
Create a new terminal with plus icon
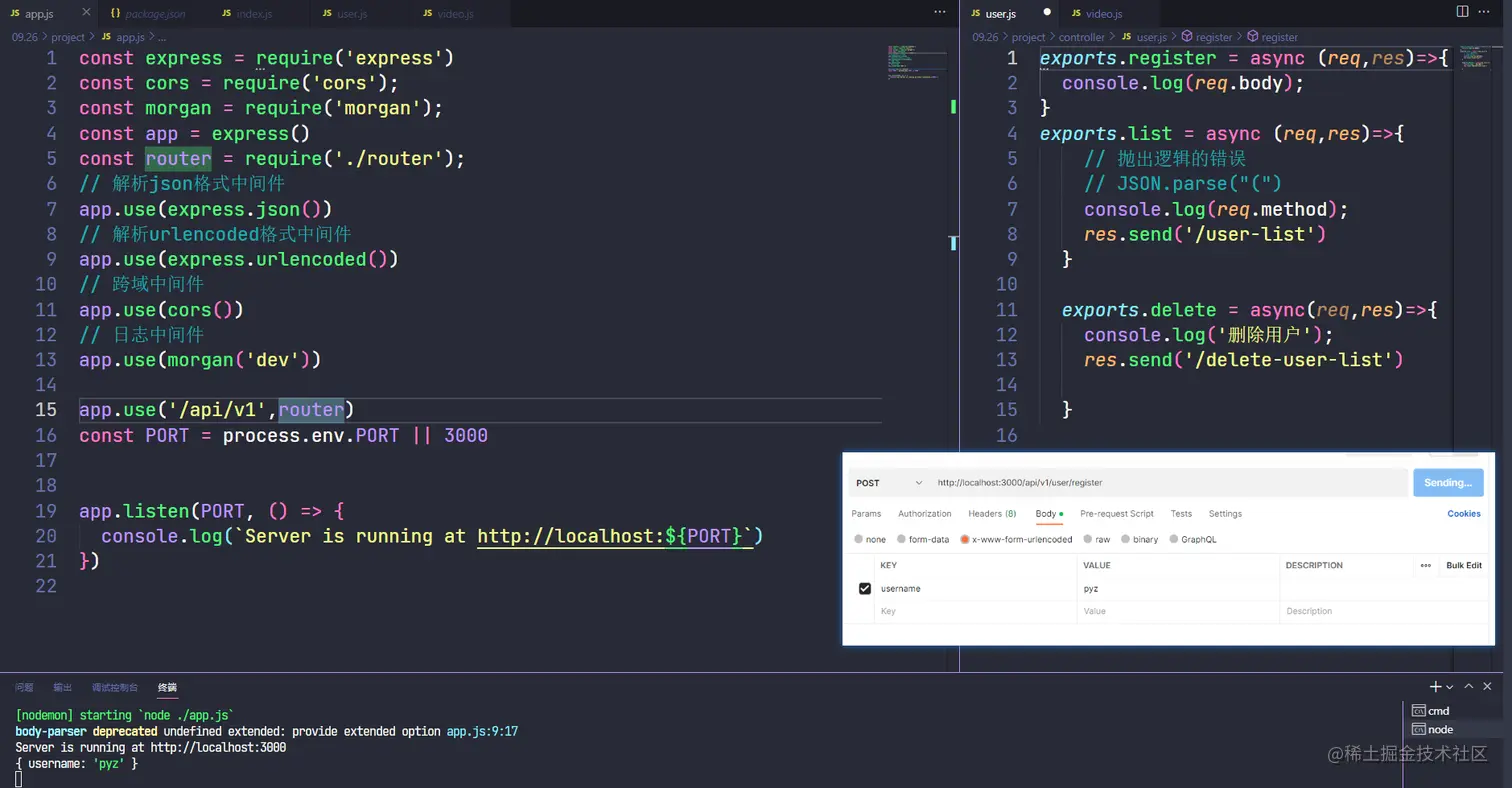(1436, 687)
